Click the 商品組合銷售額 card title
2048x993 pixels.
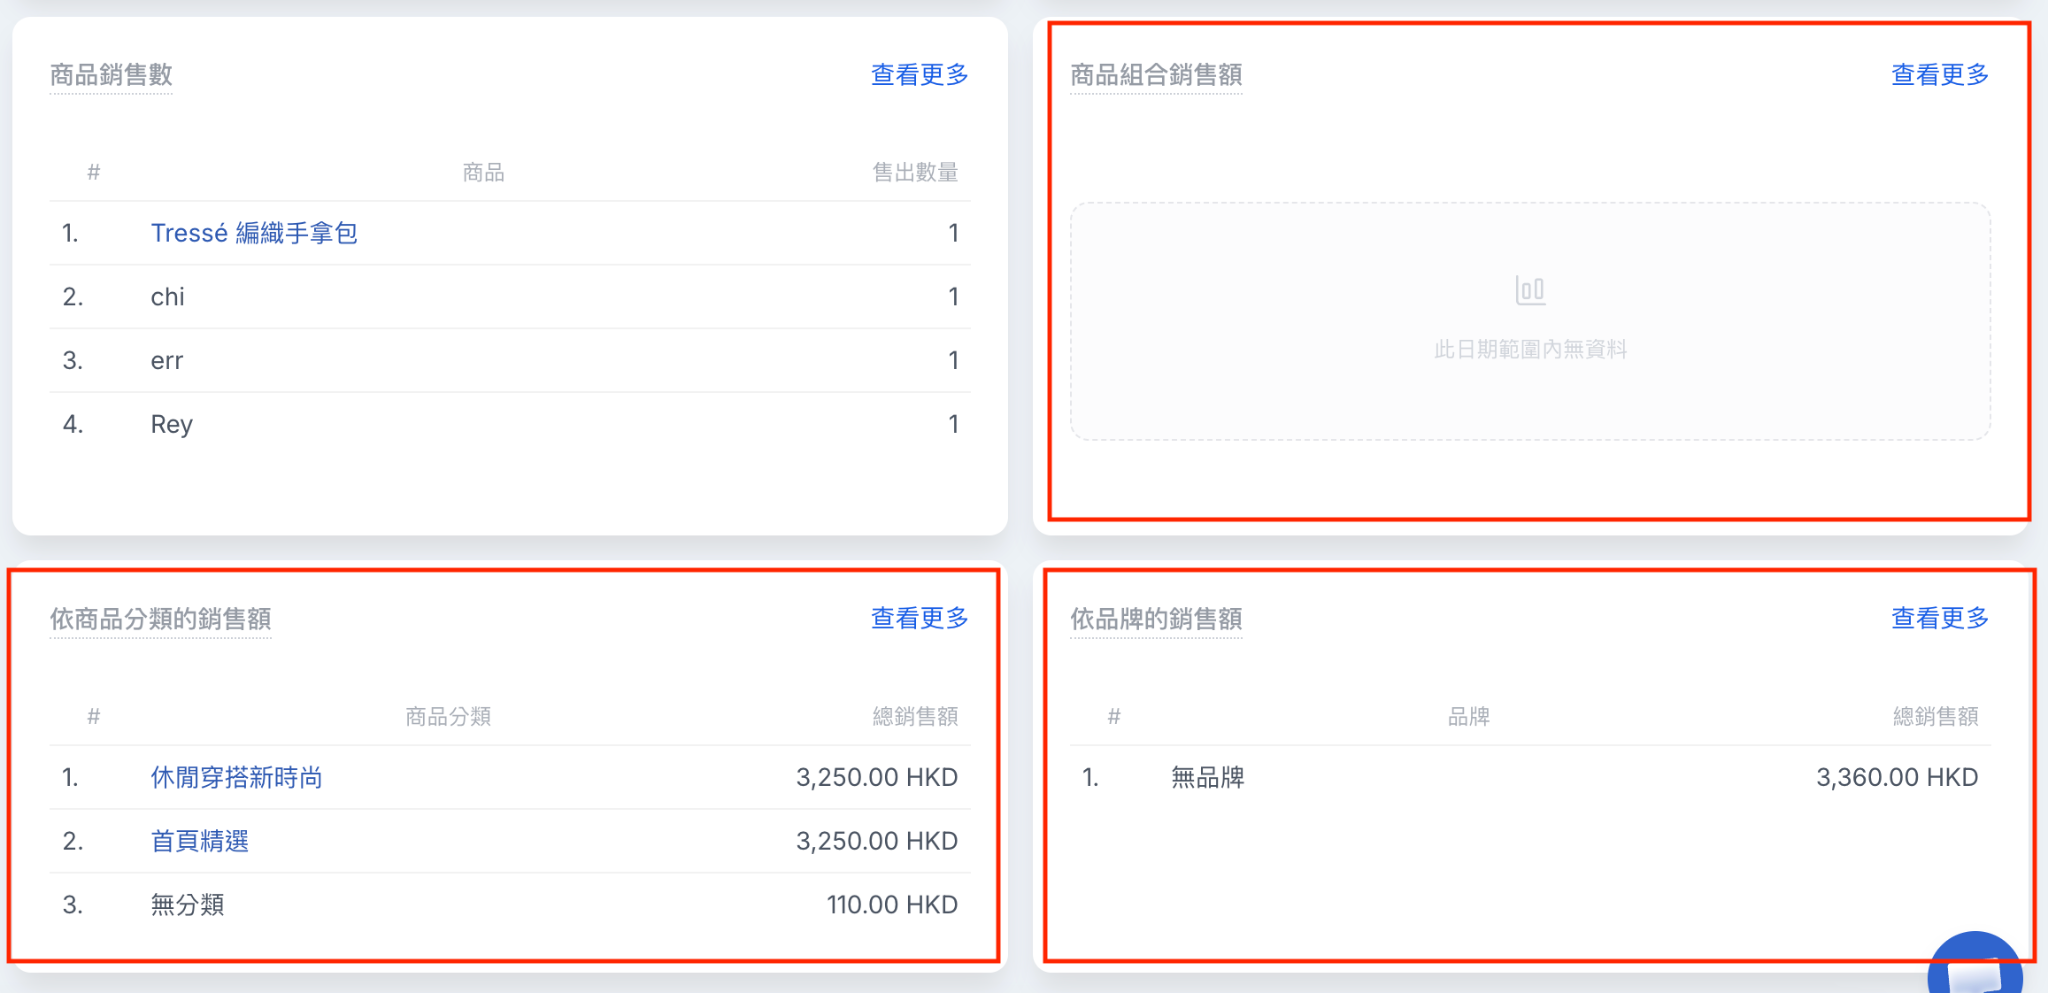tap(1156, 75)
